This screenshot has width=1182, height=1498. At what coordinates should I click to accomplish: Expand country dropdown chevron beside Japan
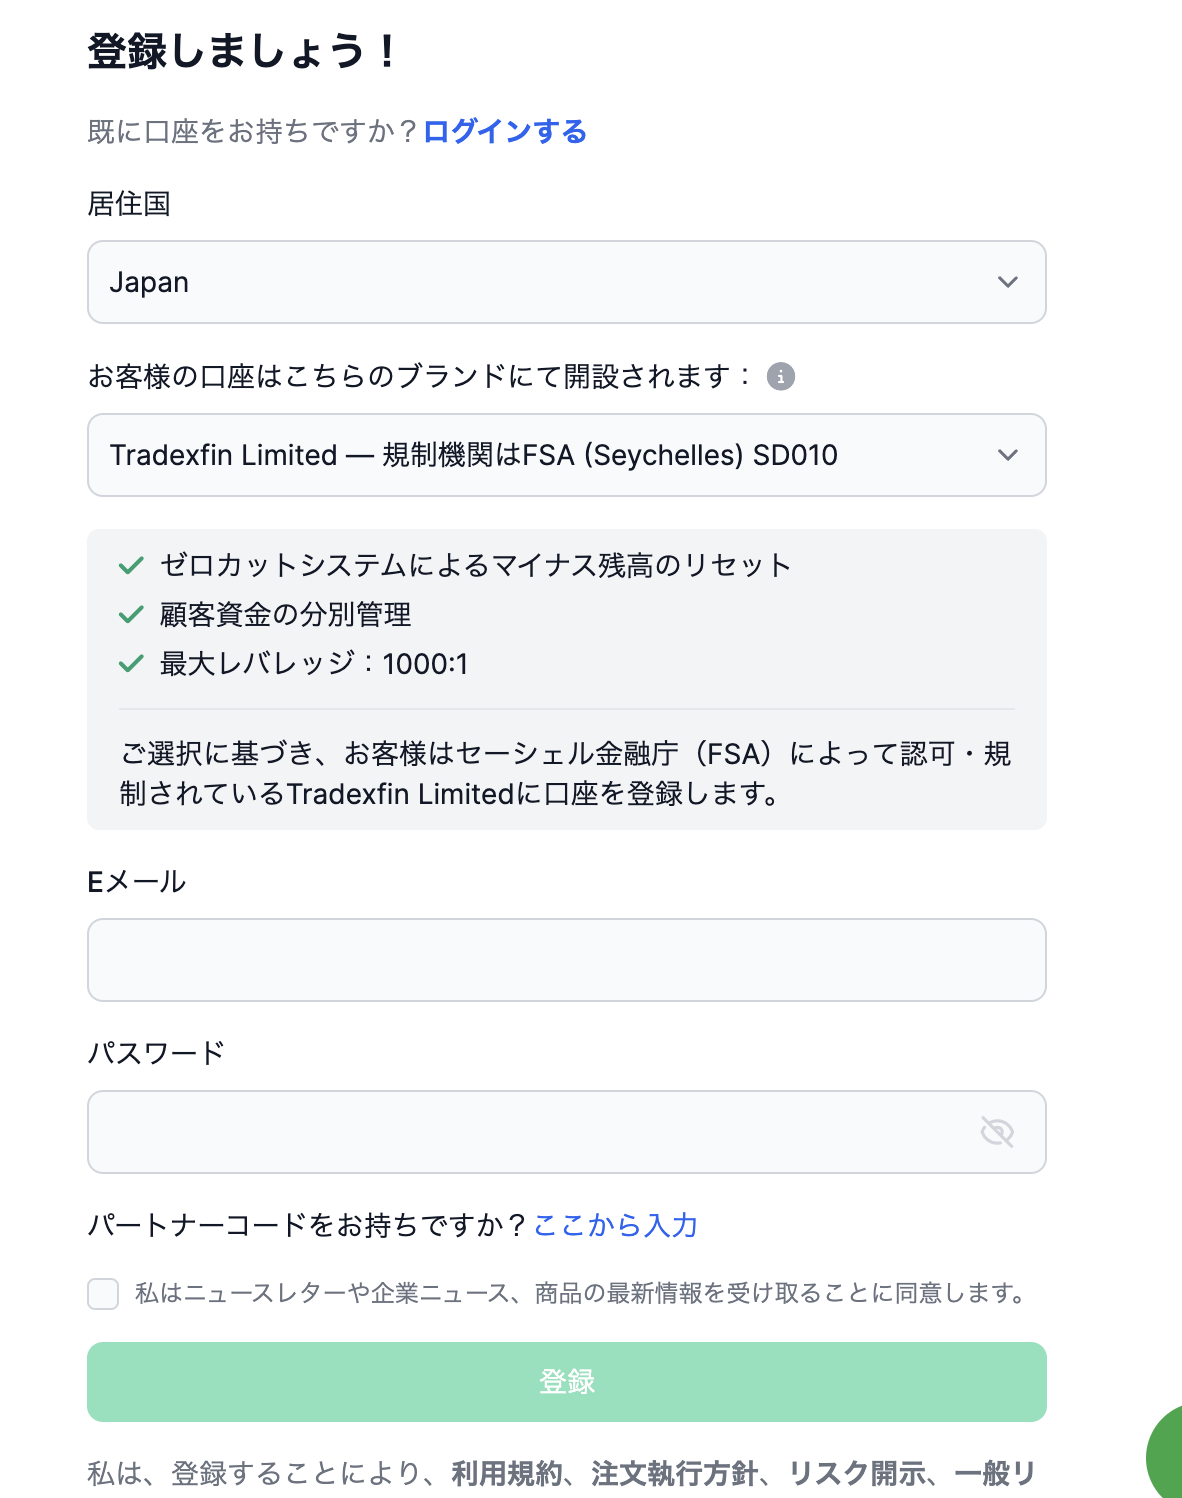[1007, 282]
